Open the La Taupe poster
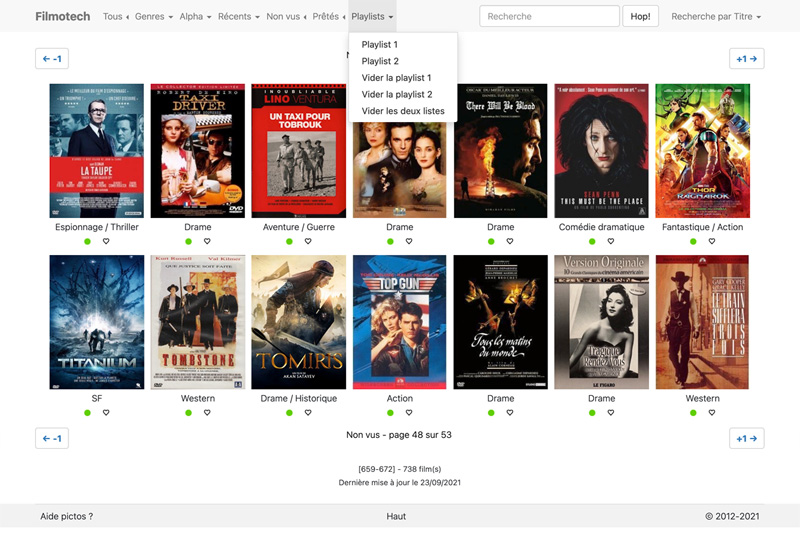The width and height of the screenshot is (800, 560). 96,151
